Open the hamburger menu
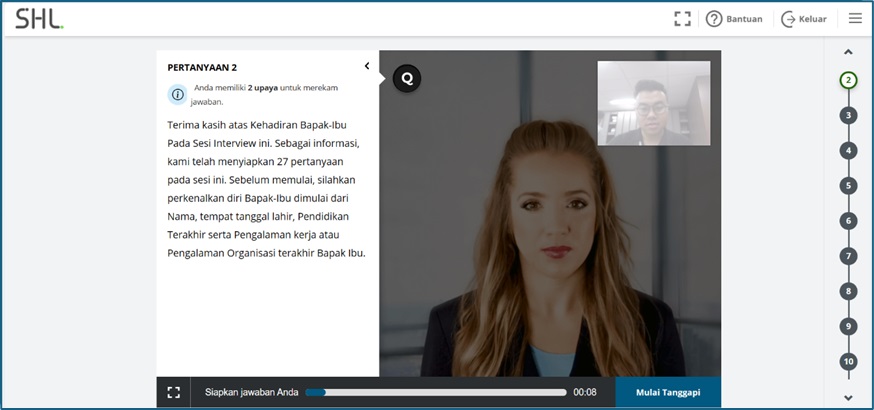The width and height of the screenshot is (874, 410). [855, 18]
